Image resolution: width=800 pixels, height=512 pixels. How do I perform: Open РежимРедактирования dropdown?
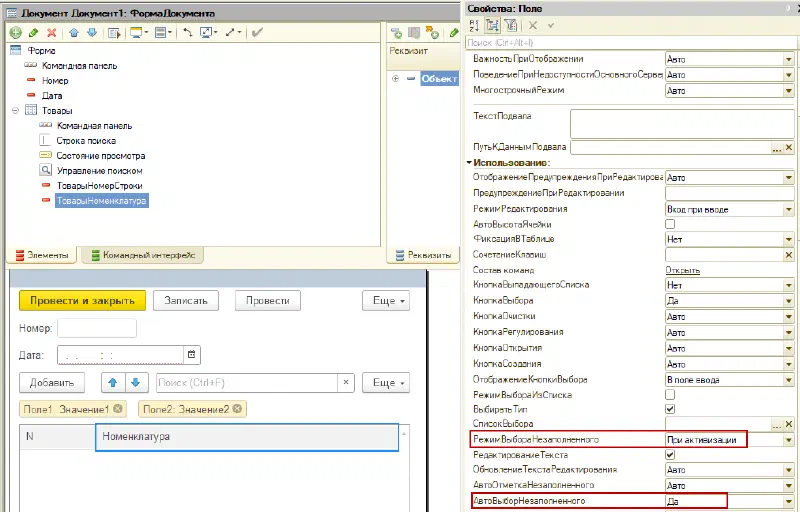coord(789,209)
